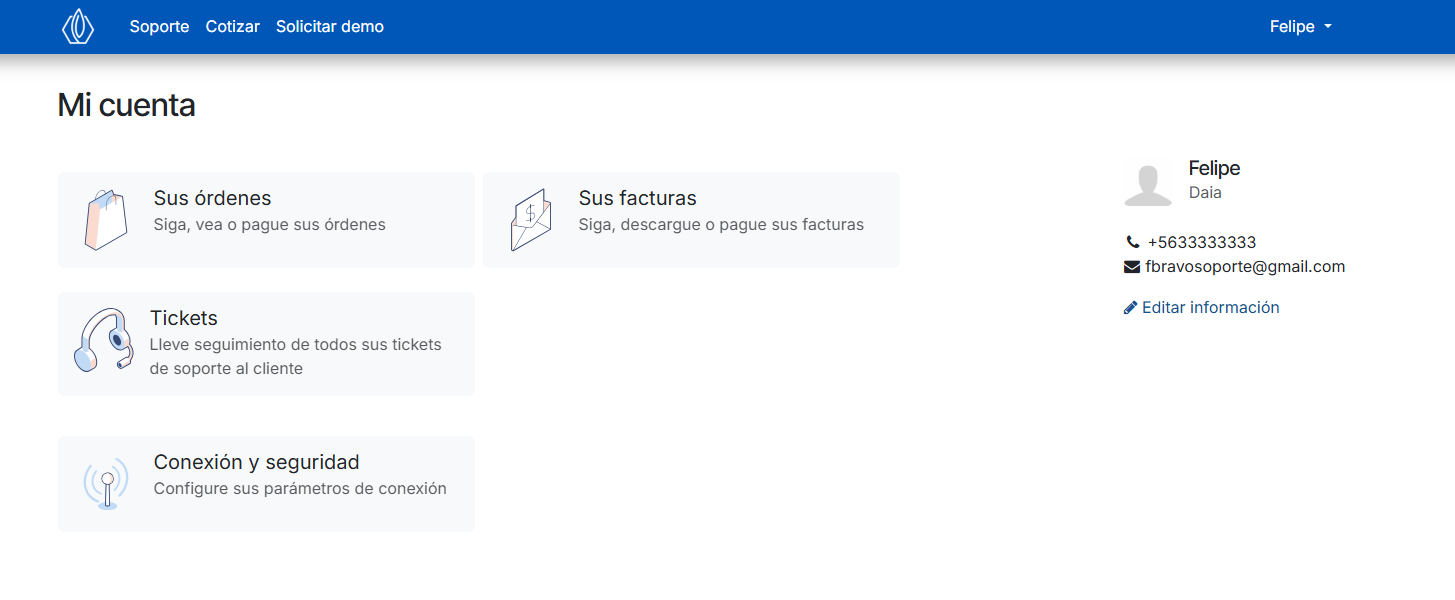Expand the Felipe user menu
The image size is (1455, 600).
1300,26
